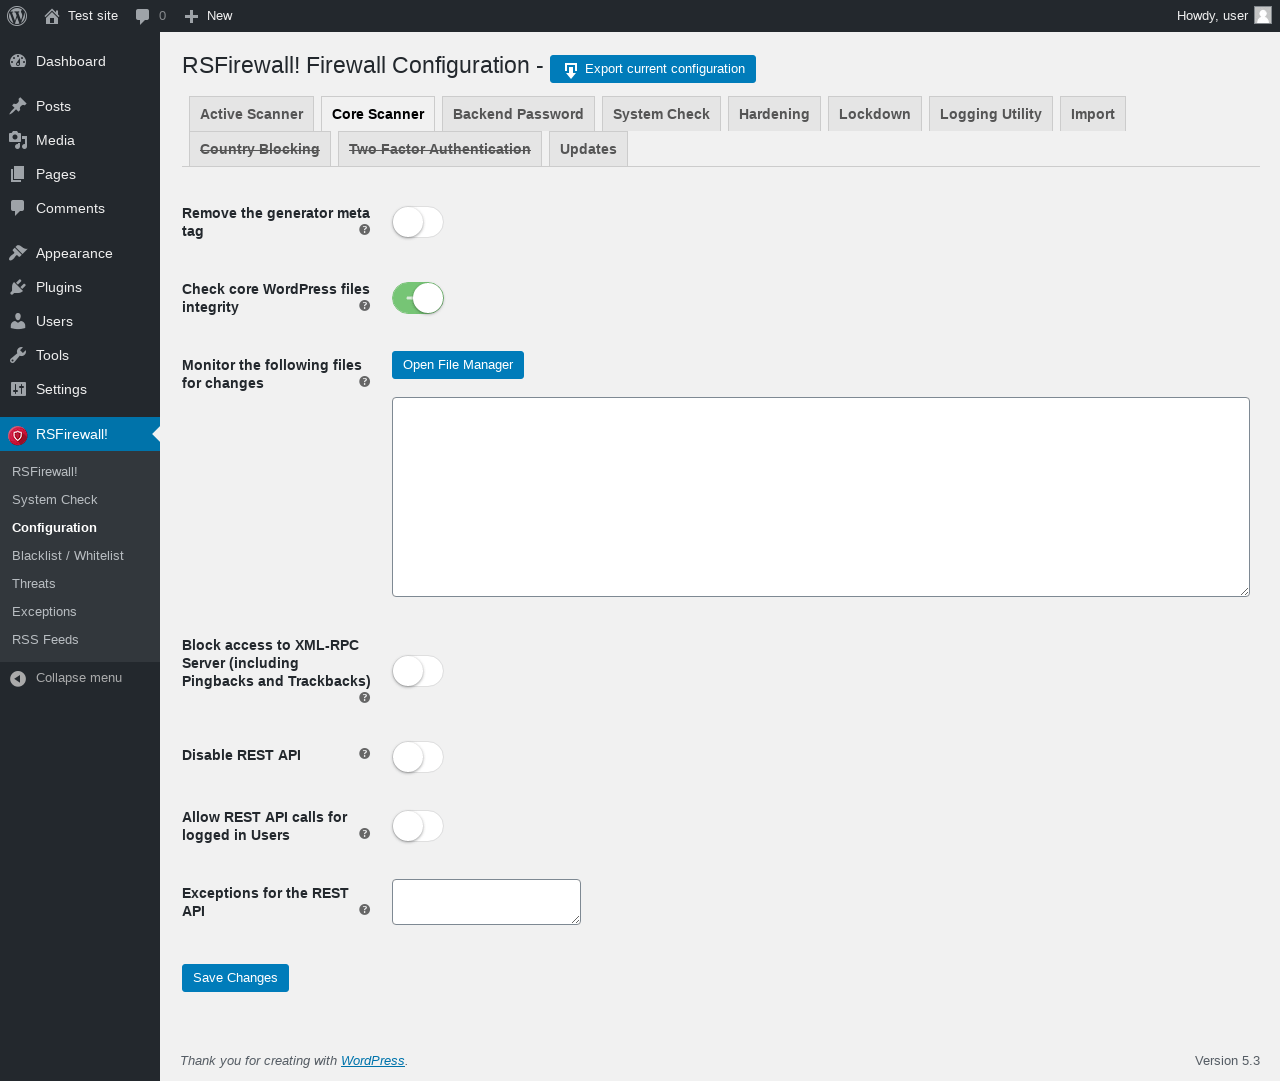Toggle Block access to XML-RPC Server
This screenshot has width=1280, height=1081.
pos(418,671)
